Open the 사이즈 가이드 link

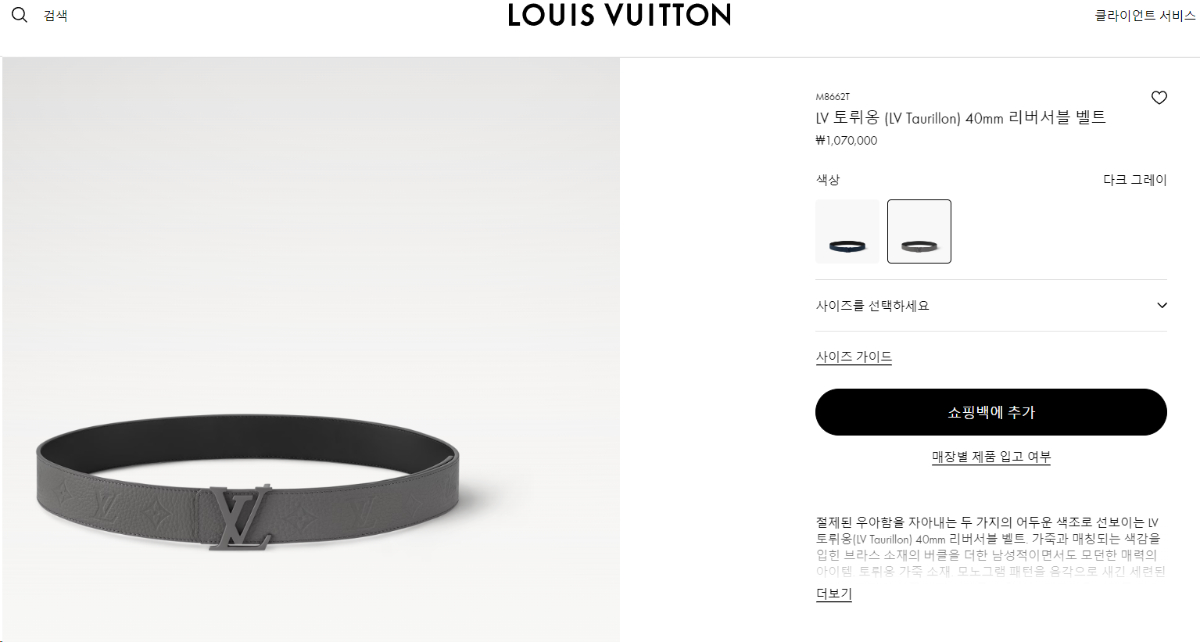(x=853, y=357)
